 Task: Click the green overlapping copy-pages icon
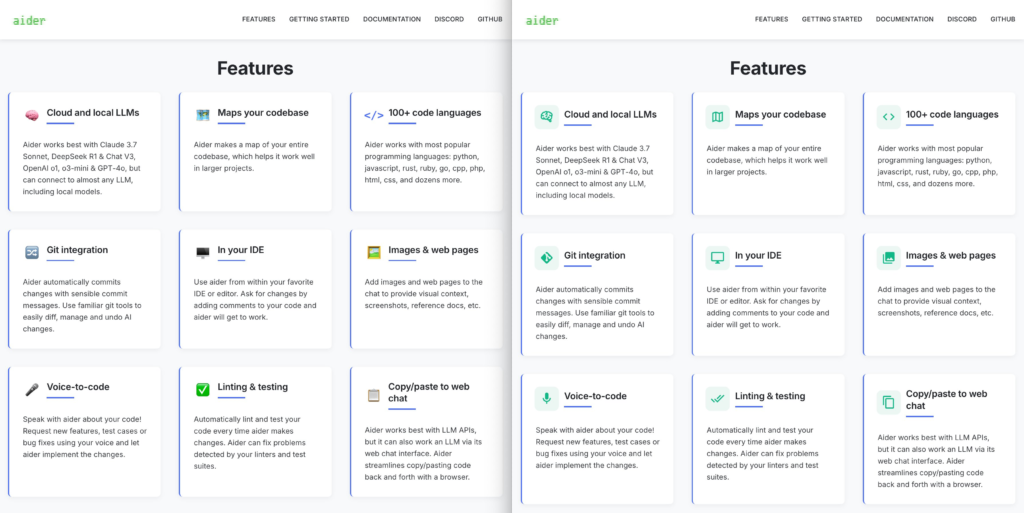pos(888,402)
